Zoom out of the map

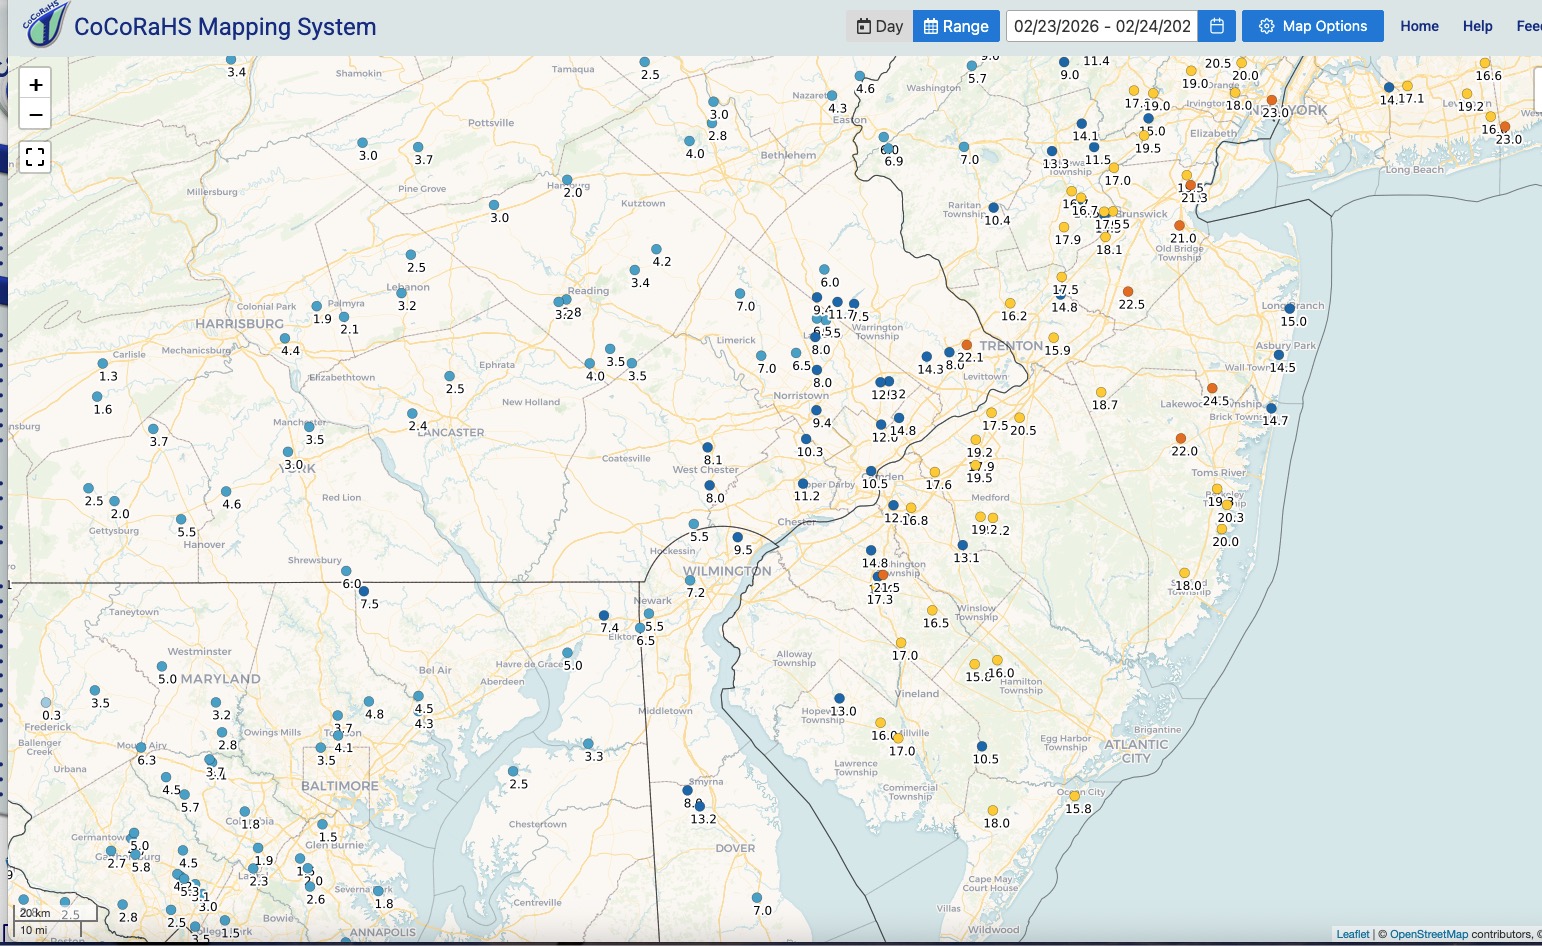pos(35,115)
